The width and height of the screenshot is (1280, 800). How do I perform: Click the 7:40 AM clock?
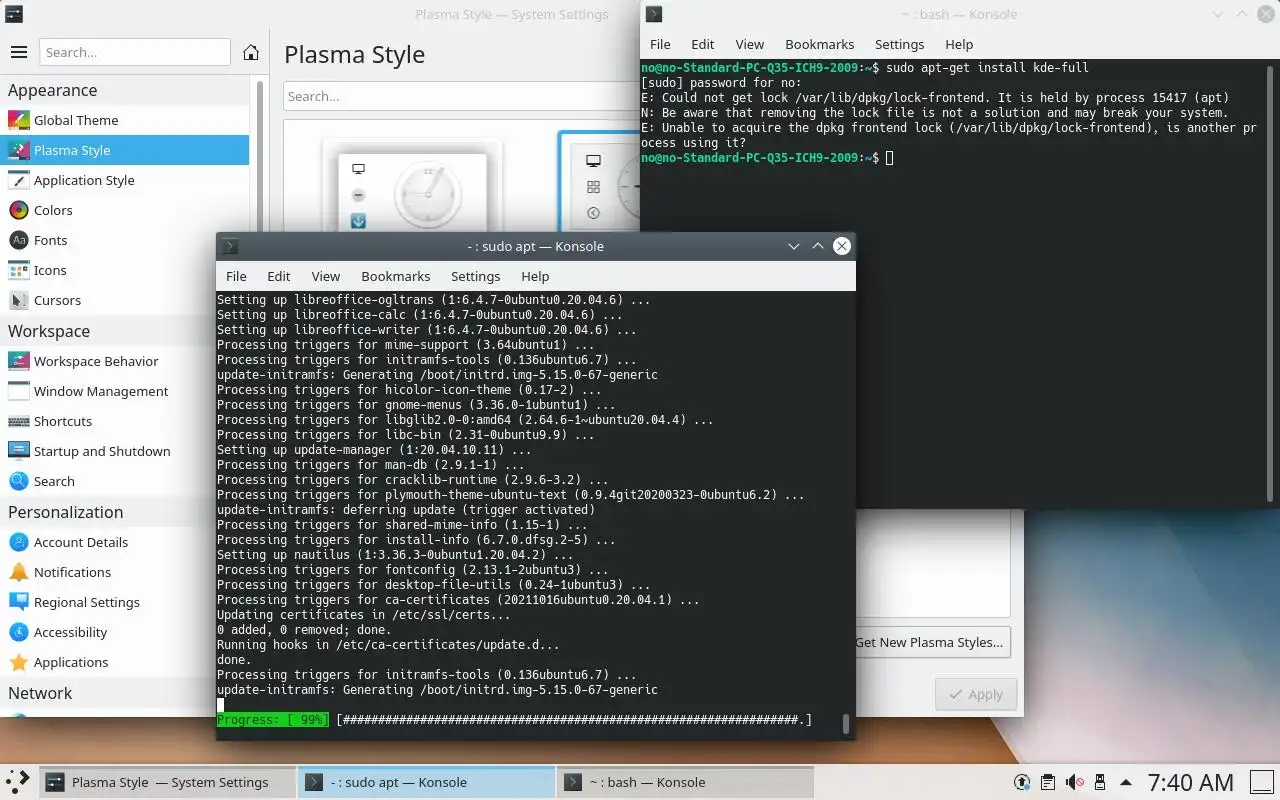(x=1190, y=782)
